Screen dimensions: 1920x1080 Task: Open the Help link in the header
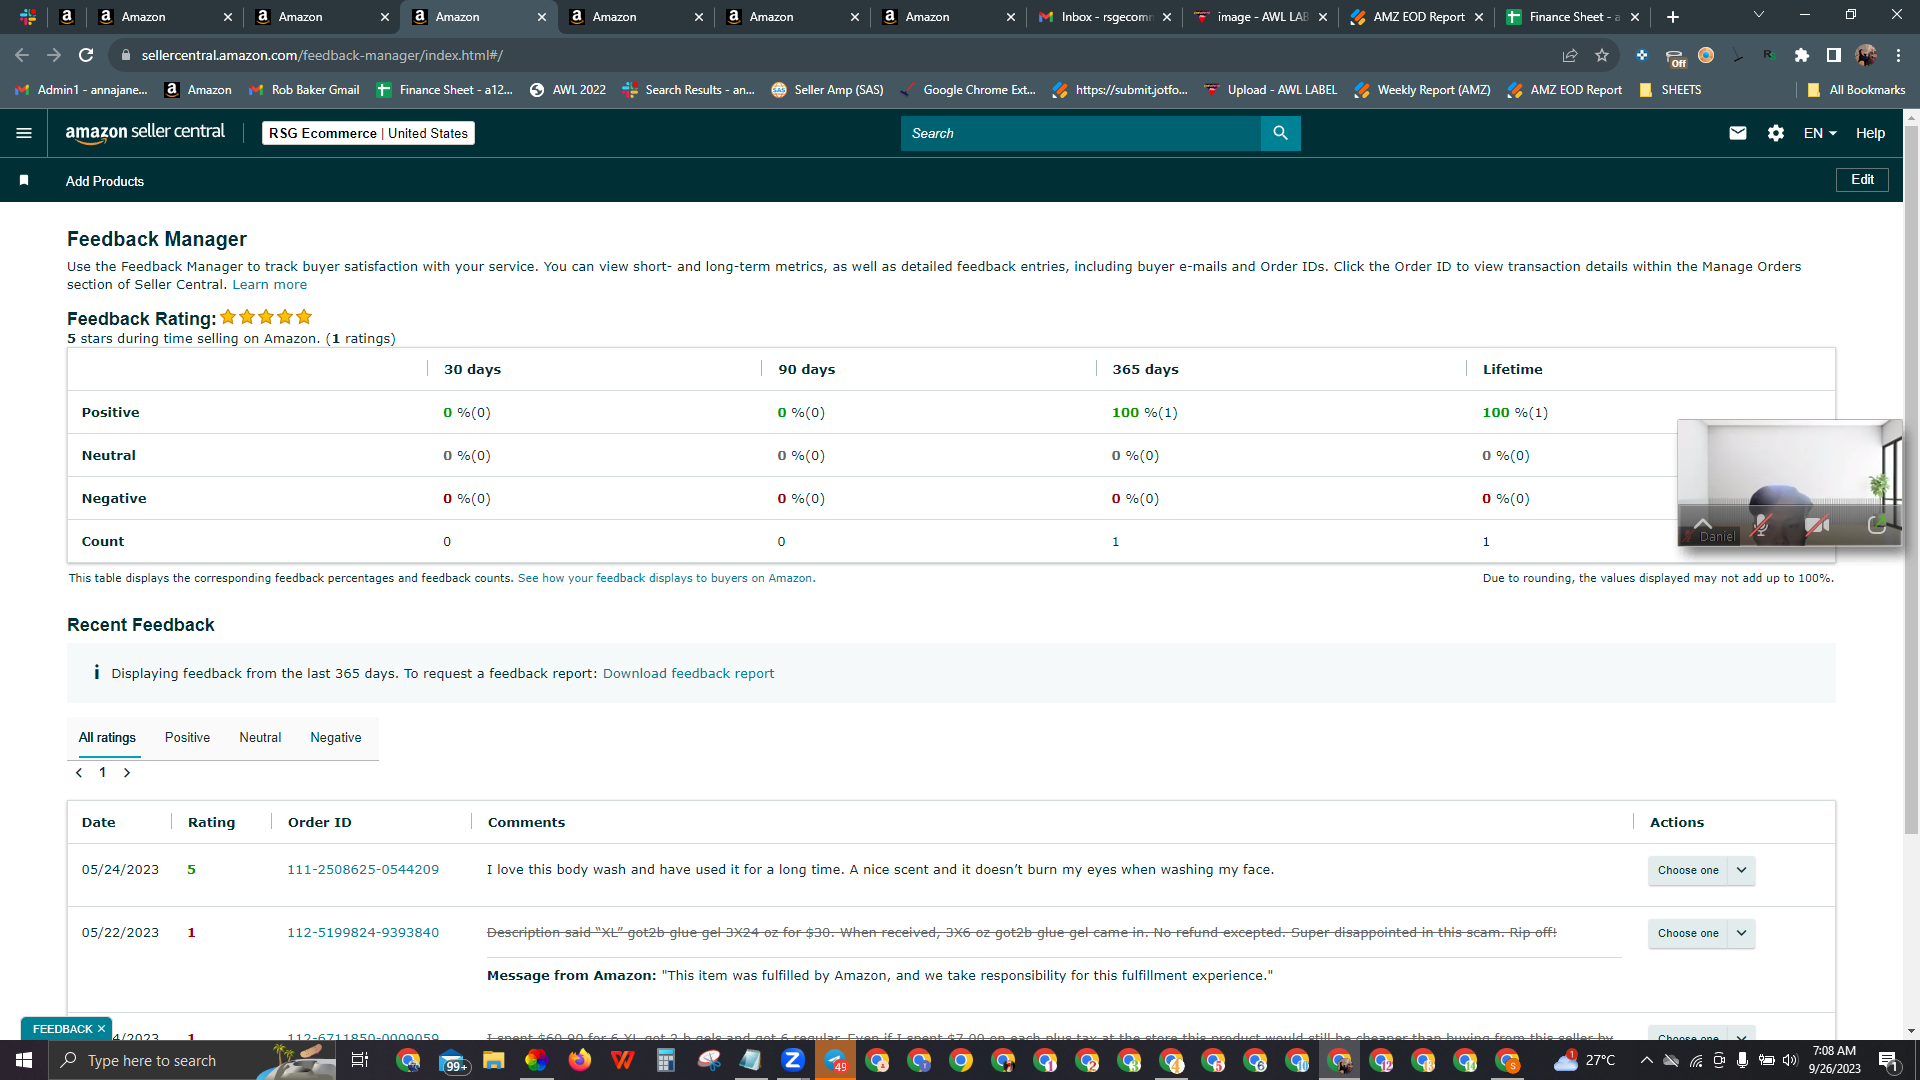tap(1870, 133)
